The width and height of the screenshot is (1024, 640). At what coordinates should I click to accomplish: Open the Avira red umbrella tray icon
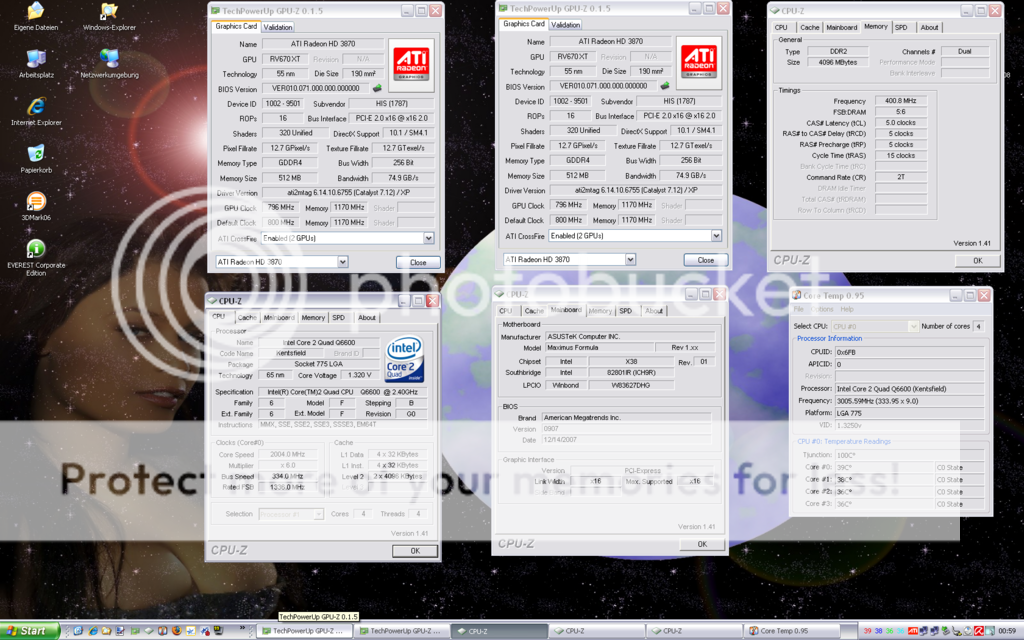[979, 631]
